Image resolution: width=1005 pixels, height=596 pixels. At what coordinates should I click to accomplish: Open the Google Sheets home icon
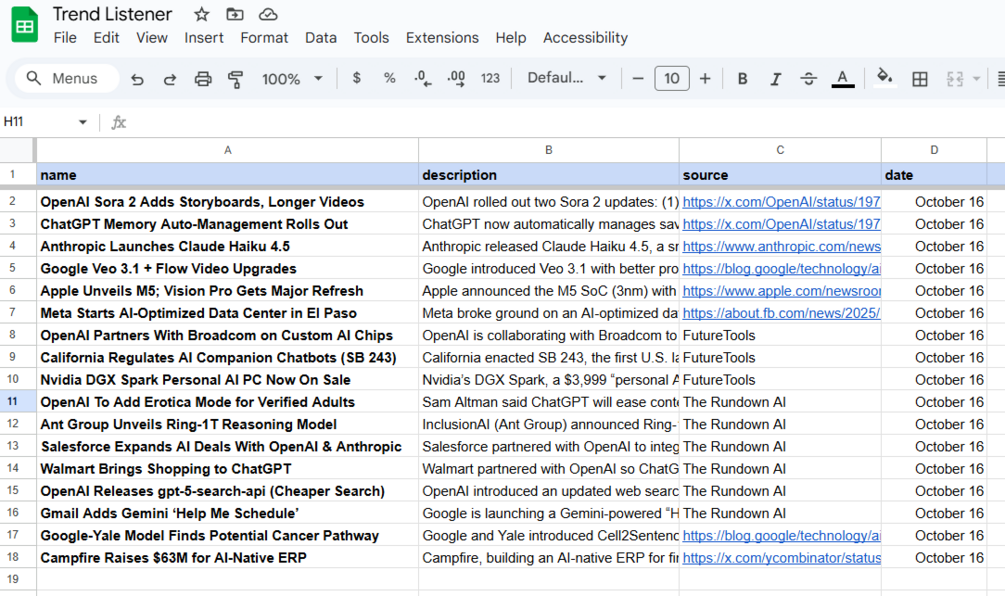(25, 24)
